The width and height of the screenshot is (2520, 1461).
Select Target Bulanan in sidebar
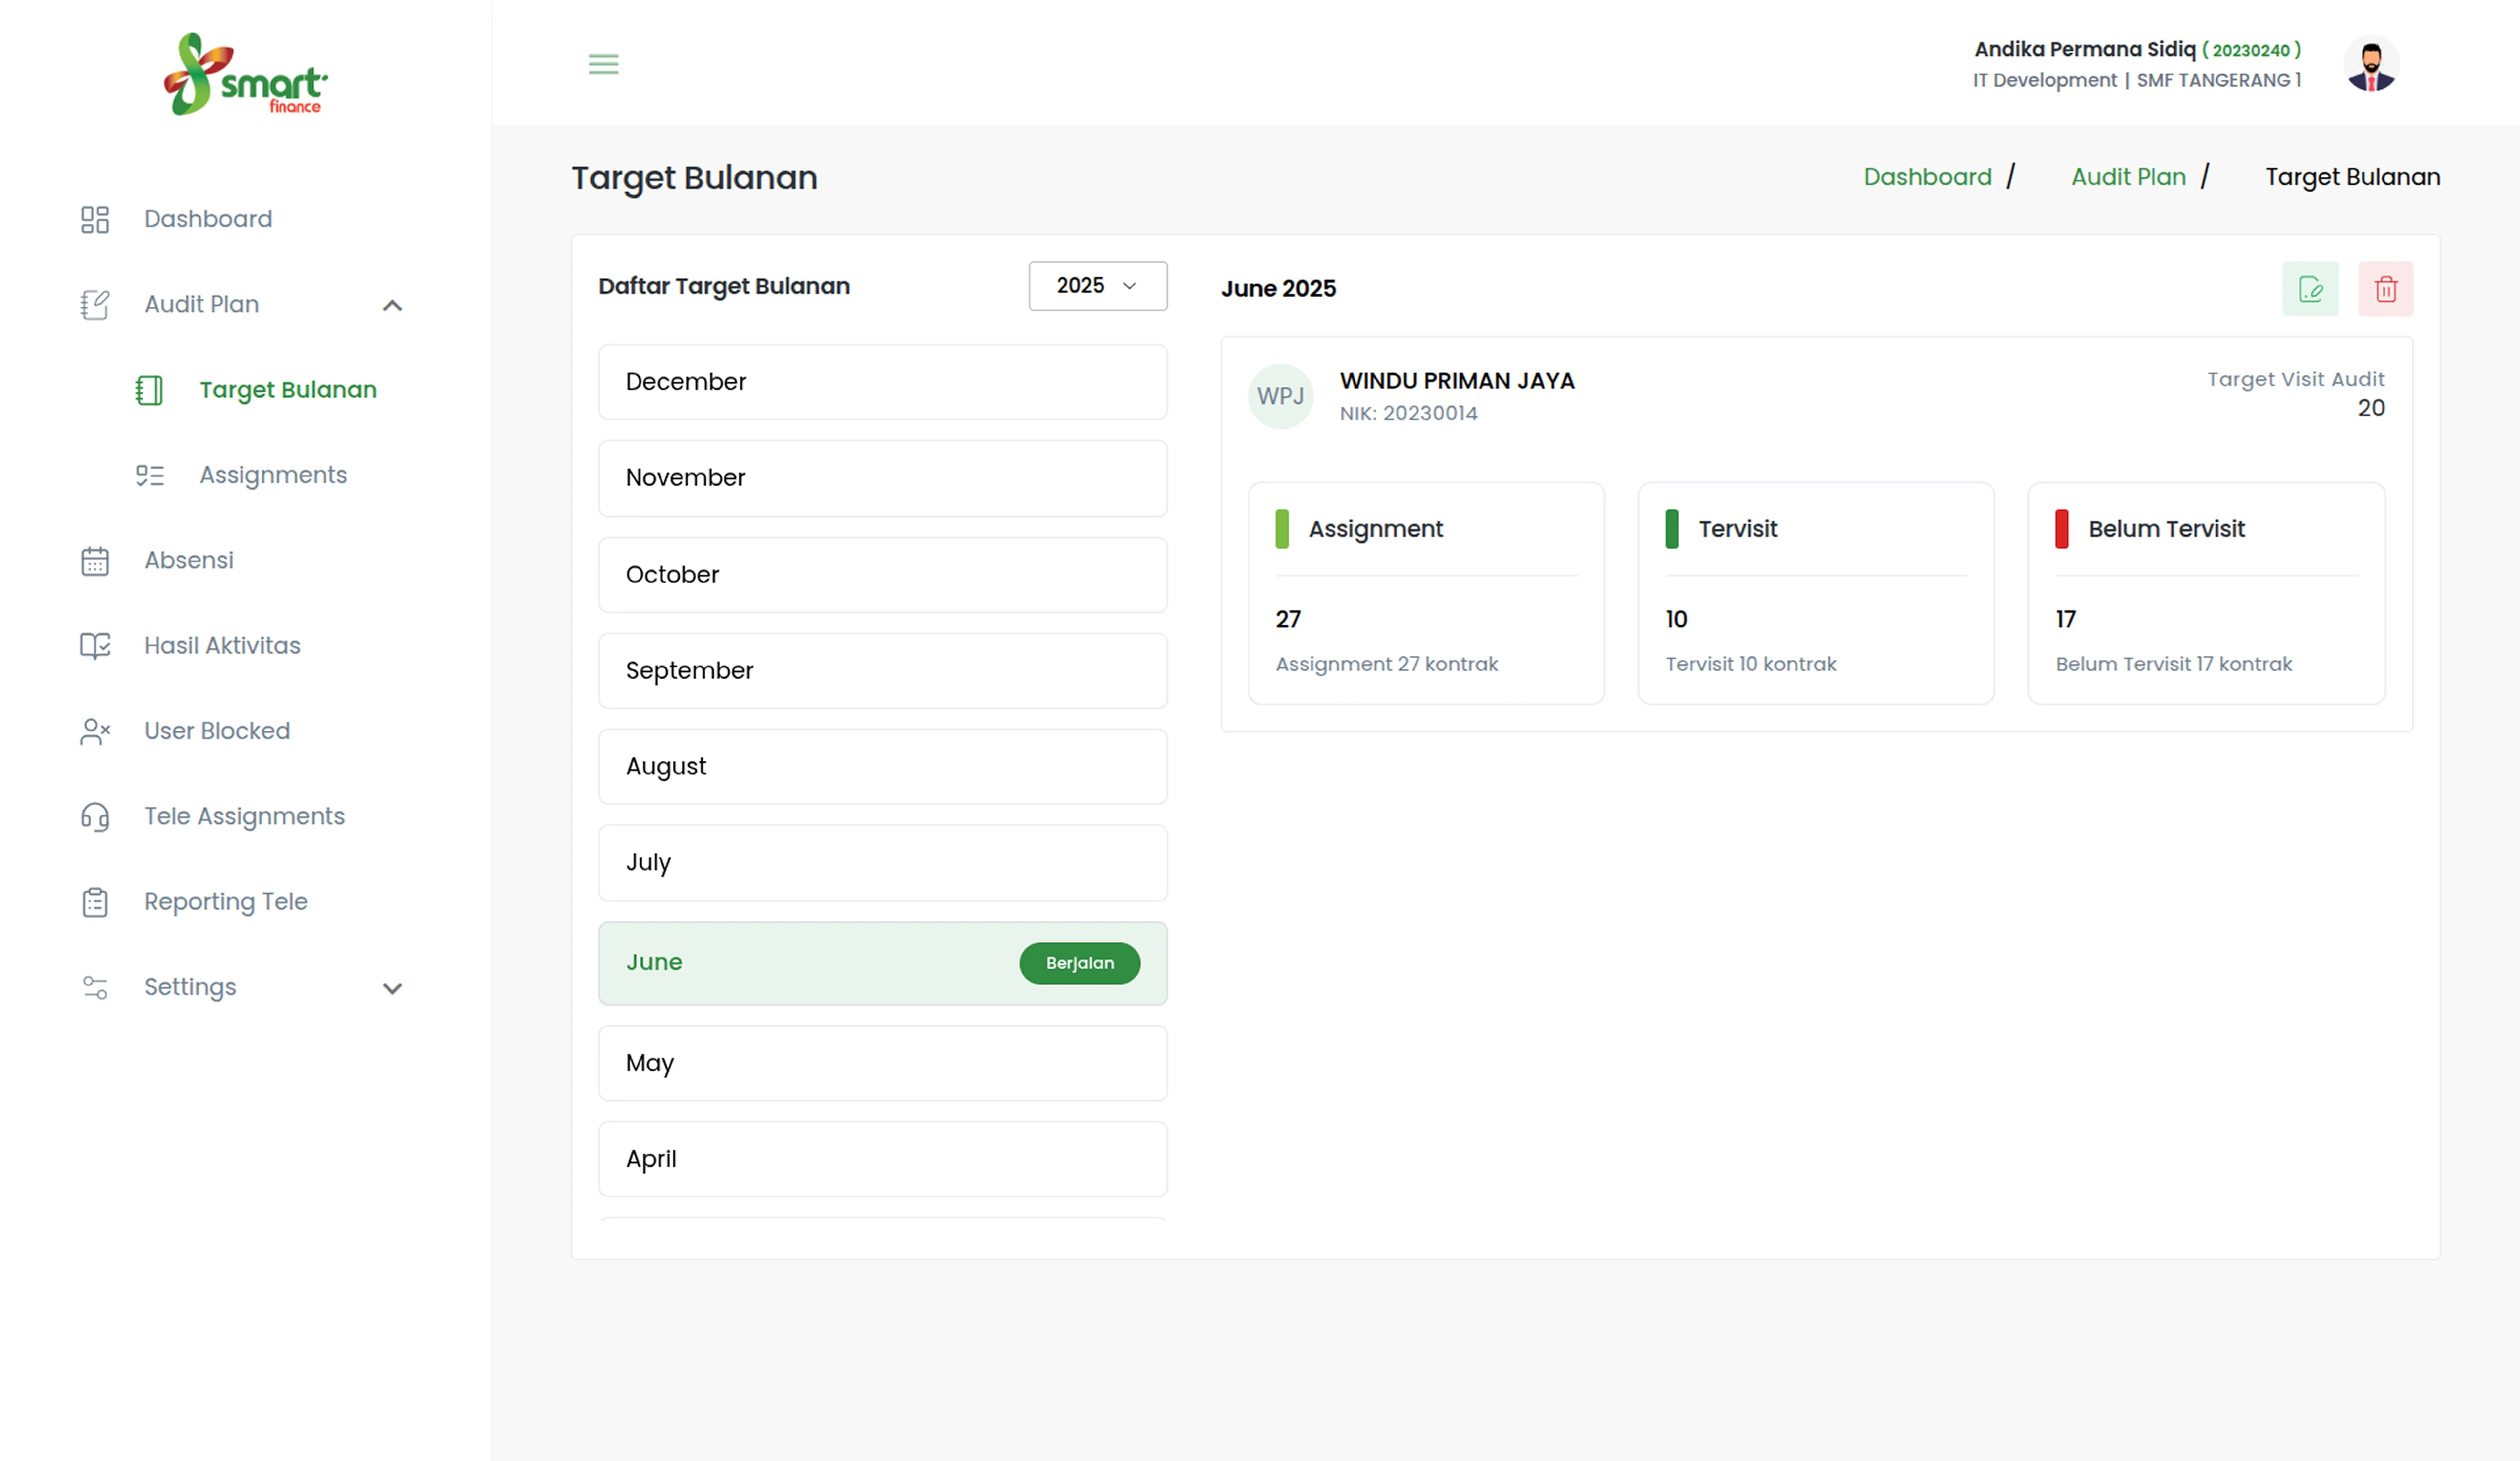(x=288, y=390)
